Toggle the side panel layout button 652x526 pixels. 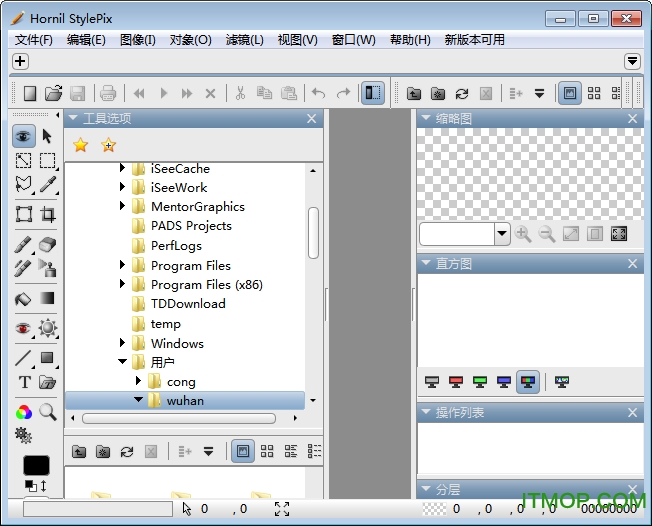point(373,93)
